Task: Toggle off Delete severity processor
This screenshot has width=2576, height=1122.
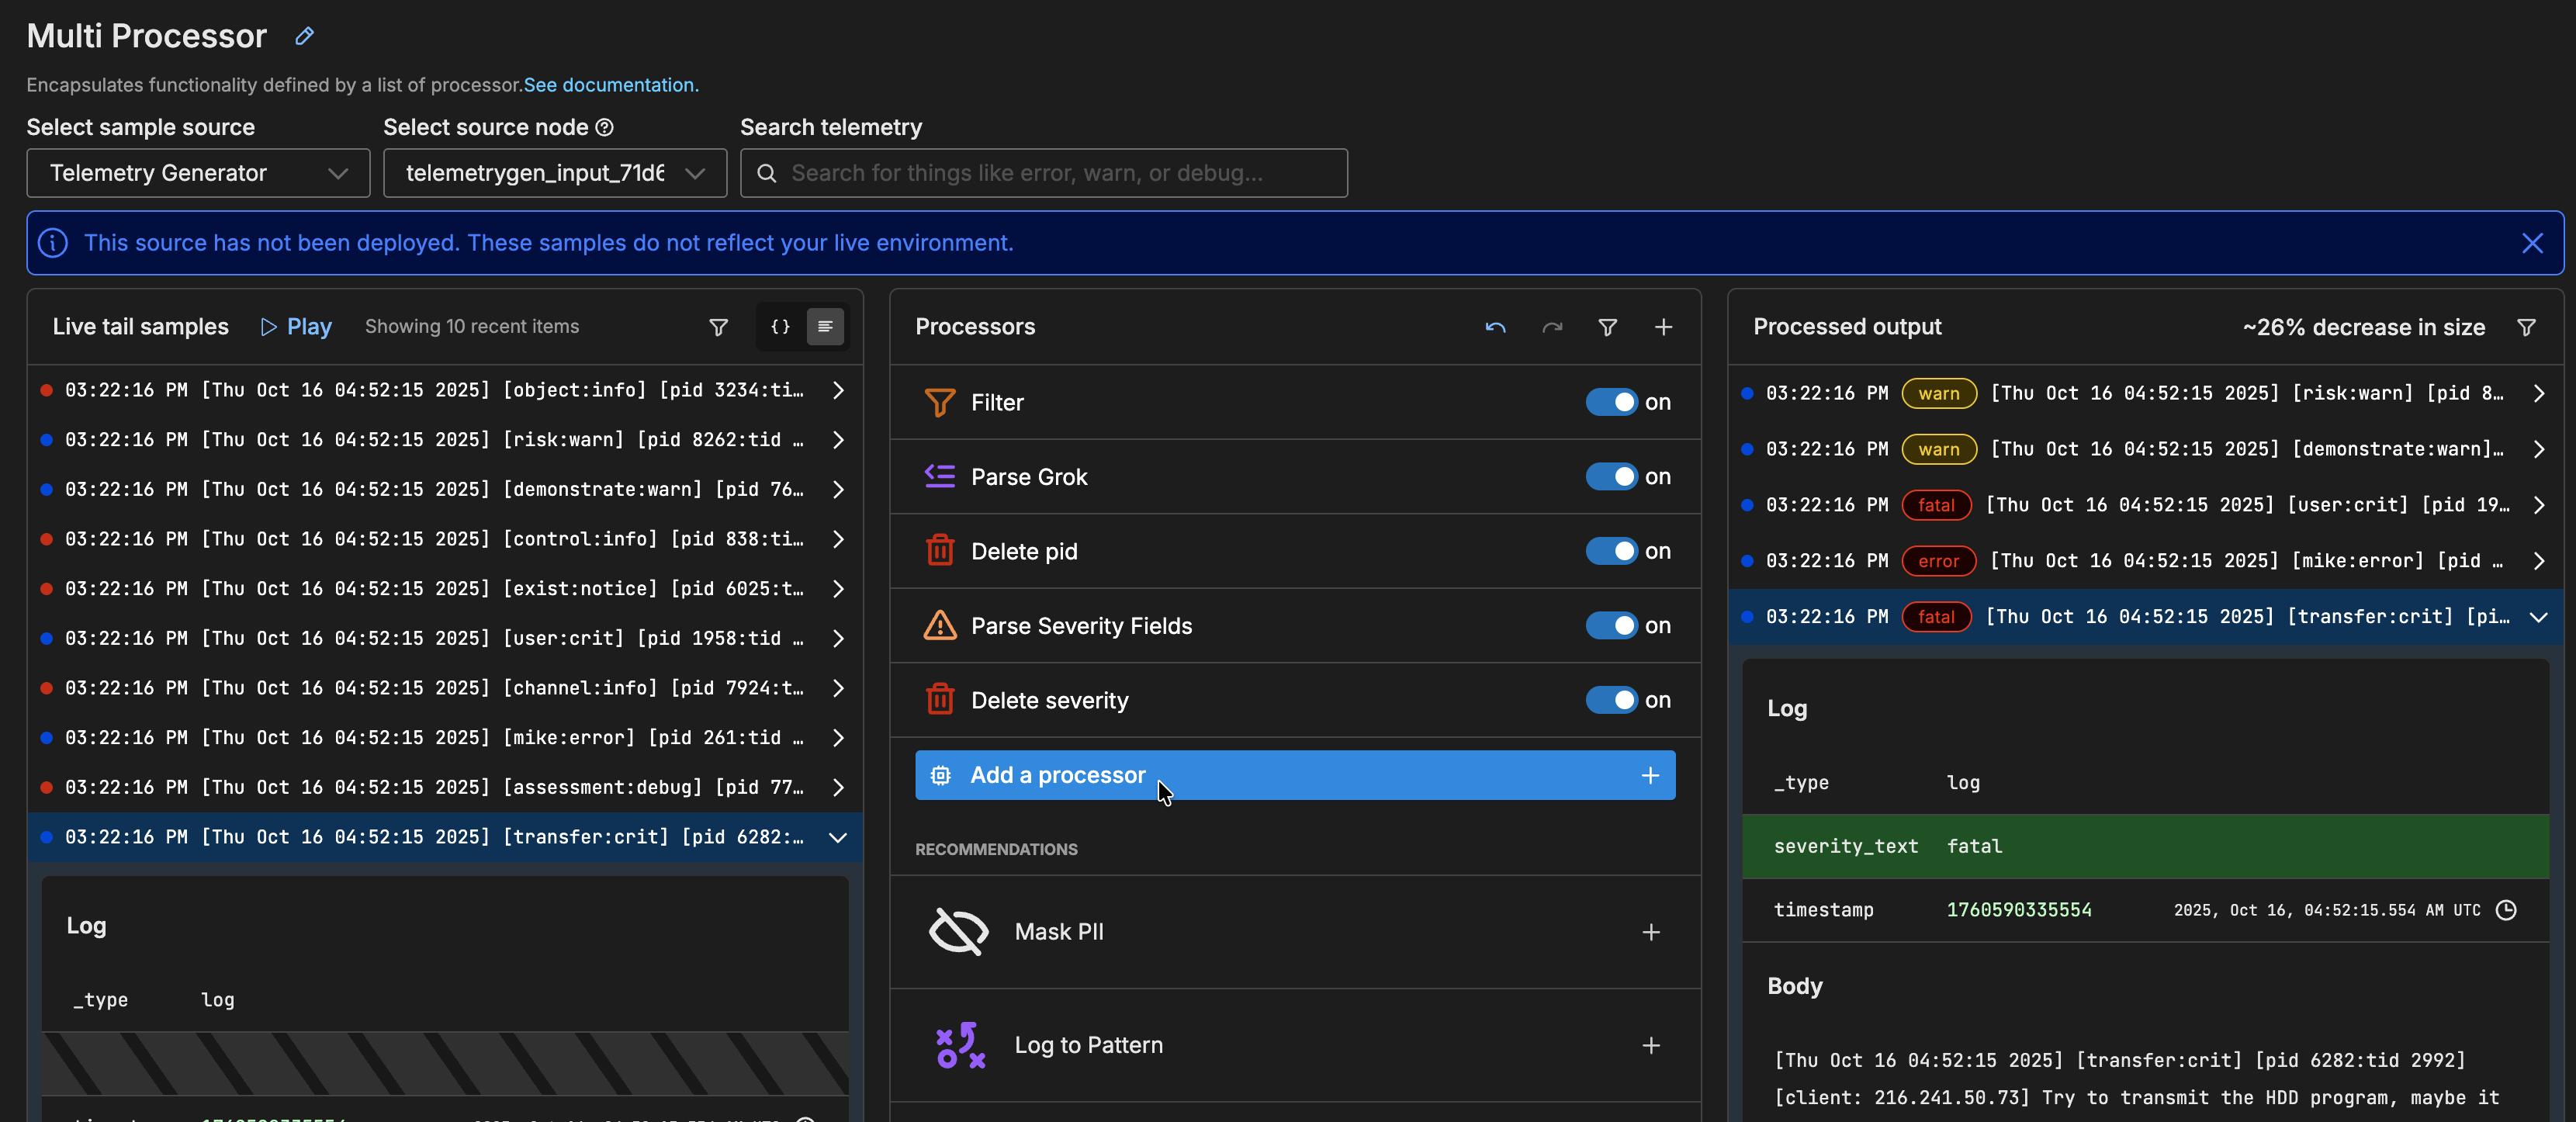Action: click(x=1611, y=700)
